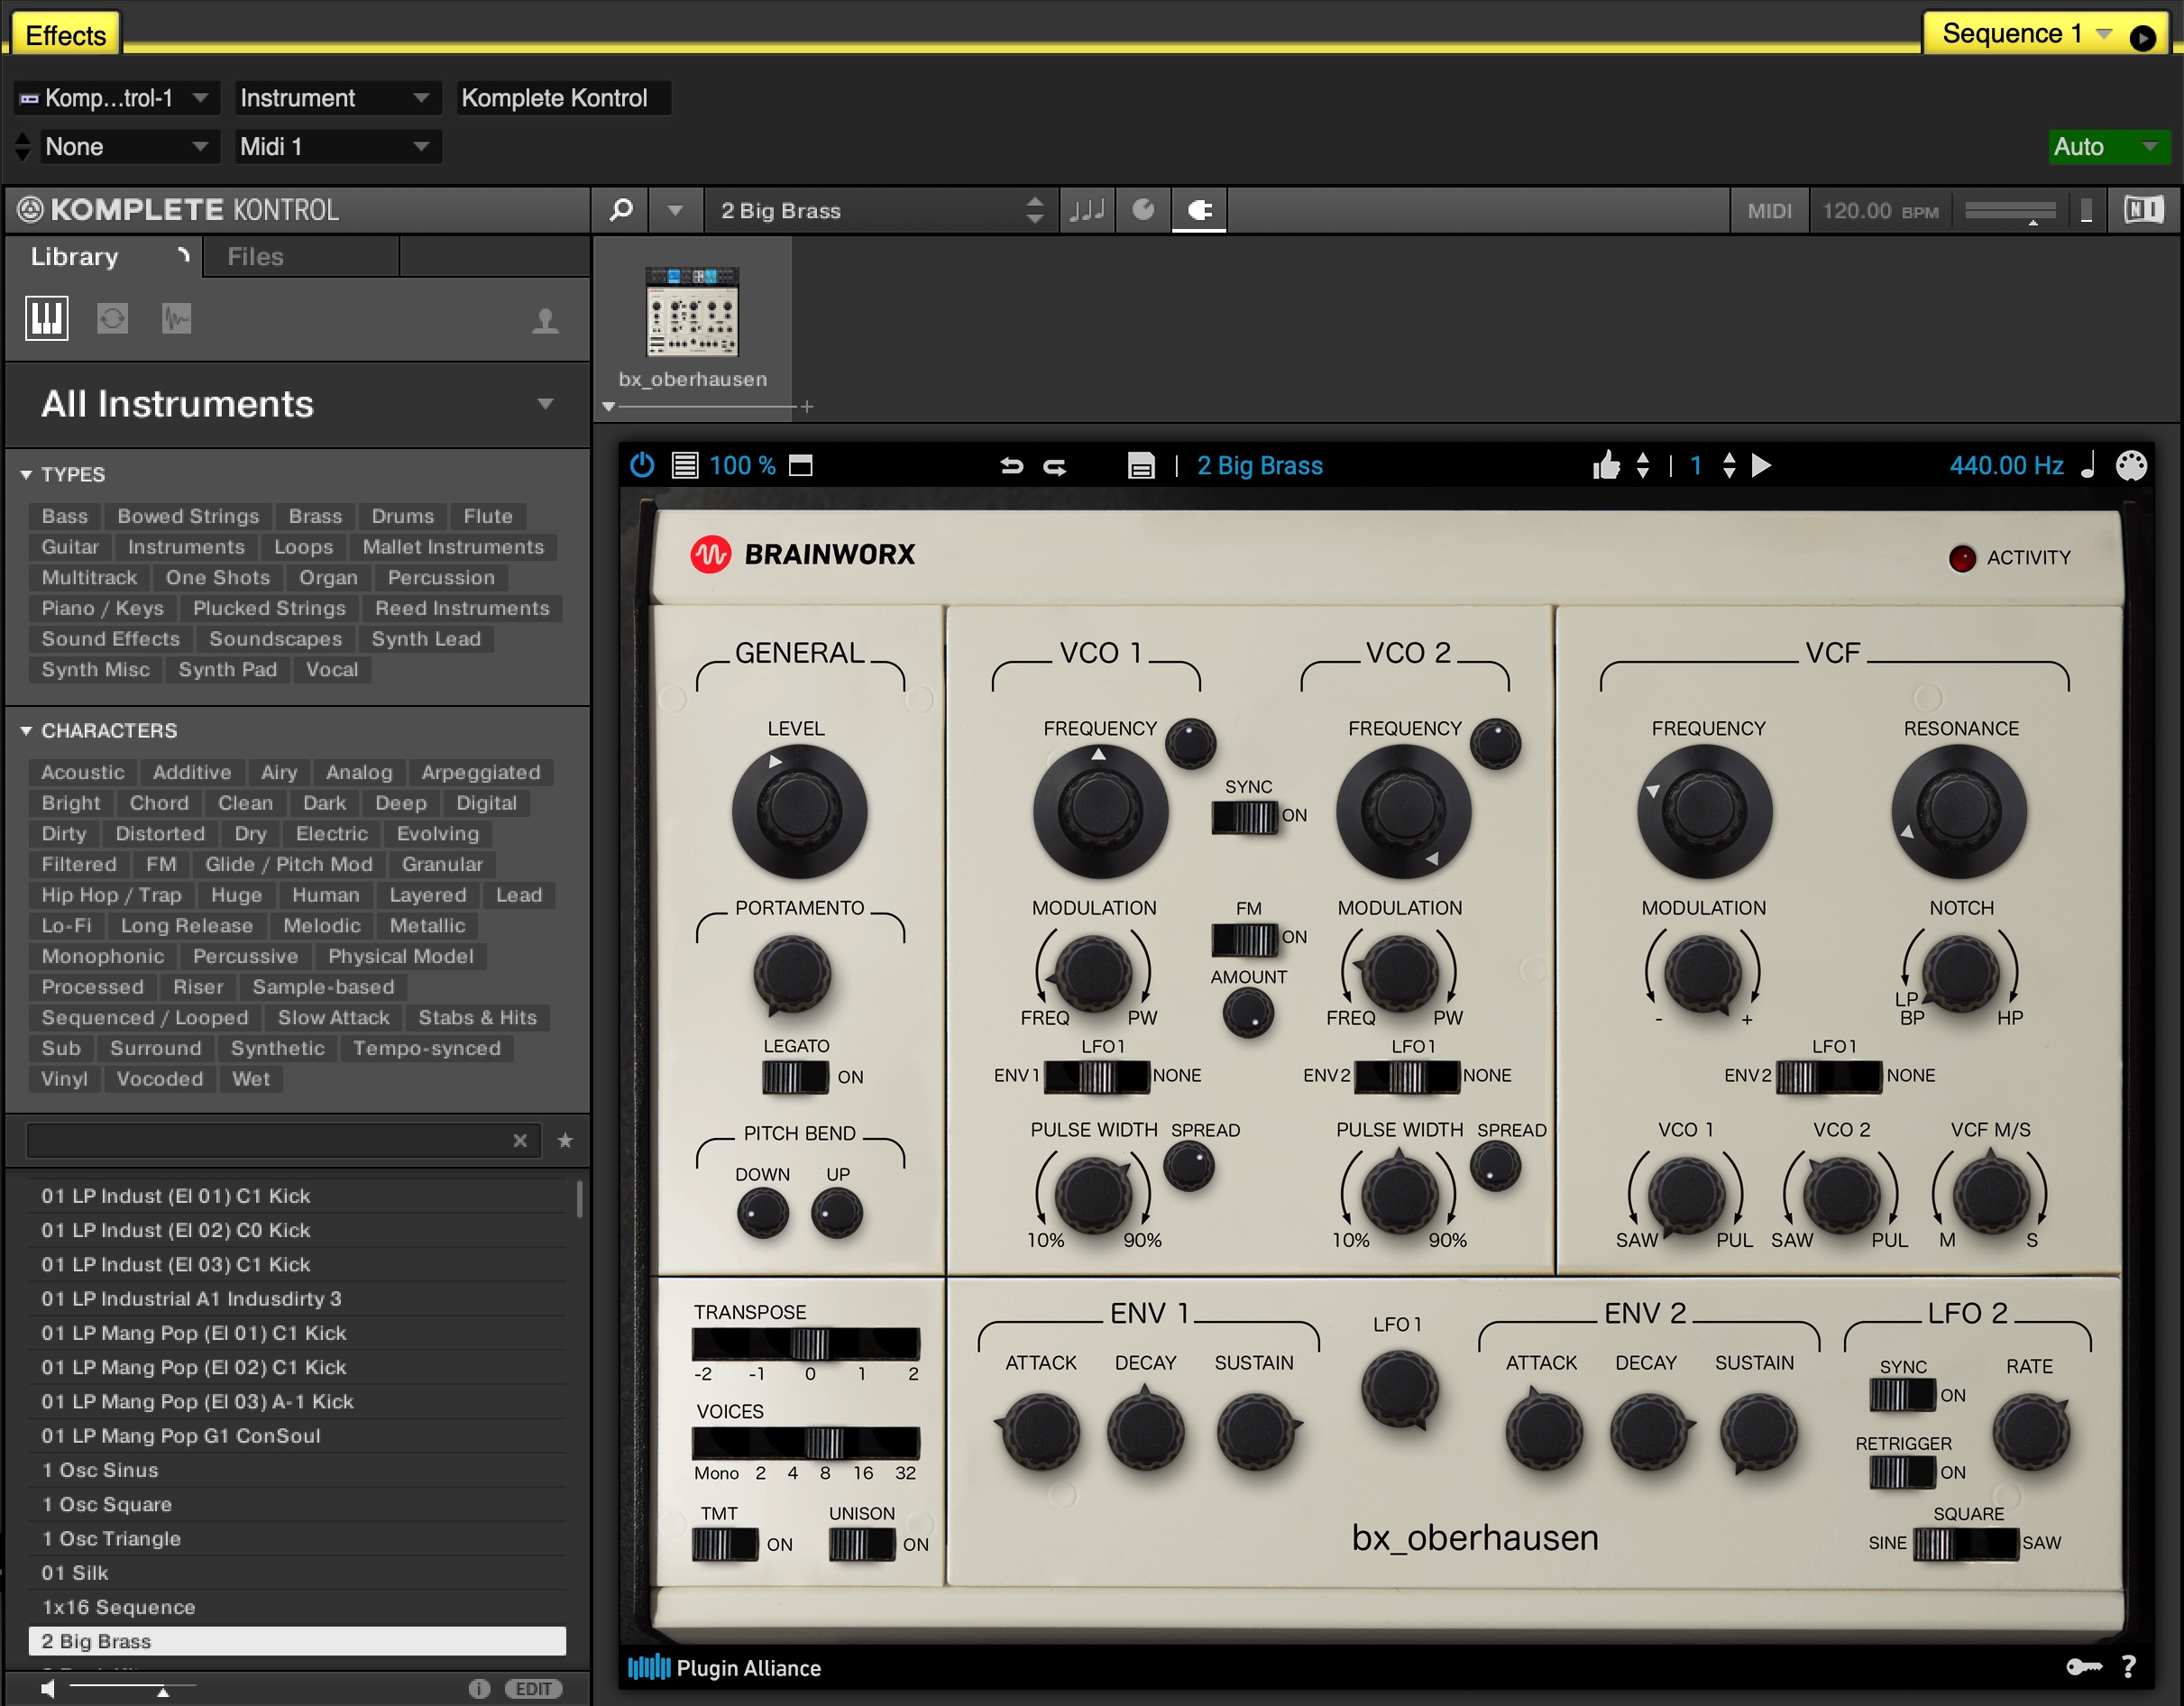Image resolution: width=2184 pixels, height=1706 pixels.
Task: Click the license key icon at bottom
Action: [x=2084, y=1667]
